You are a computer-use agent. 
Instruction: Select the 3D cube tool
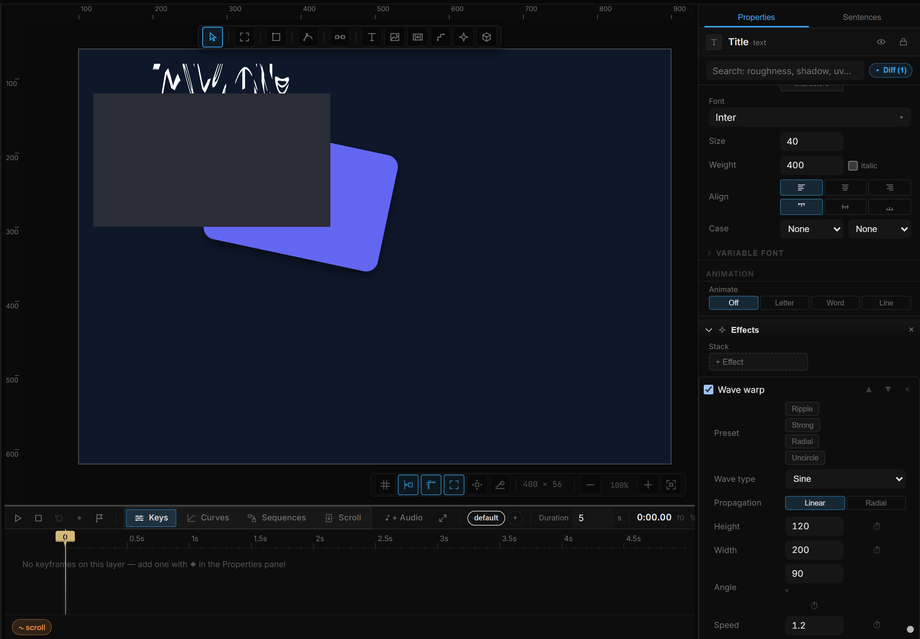(x=486, y=37)
